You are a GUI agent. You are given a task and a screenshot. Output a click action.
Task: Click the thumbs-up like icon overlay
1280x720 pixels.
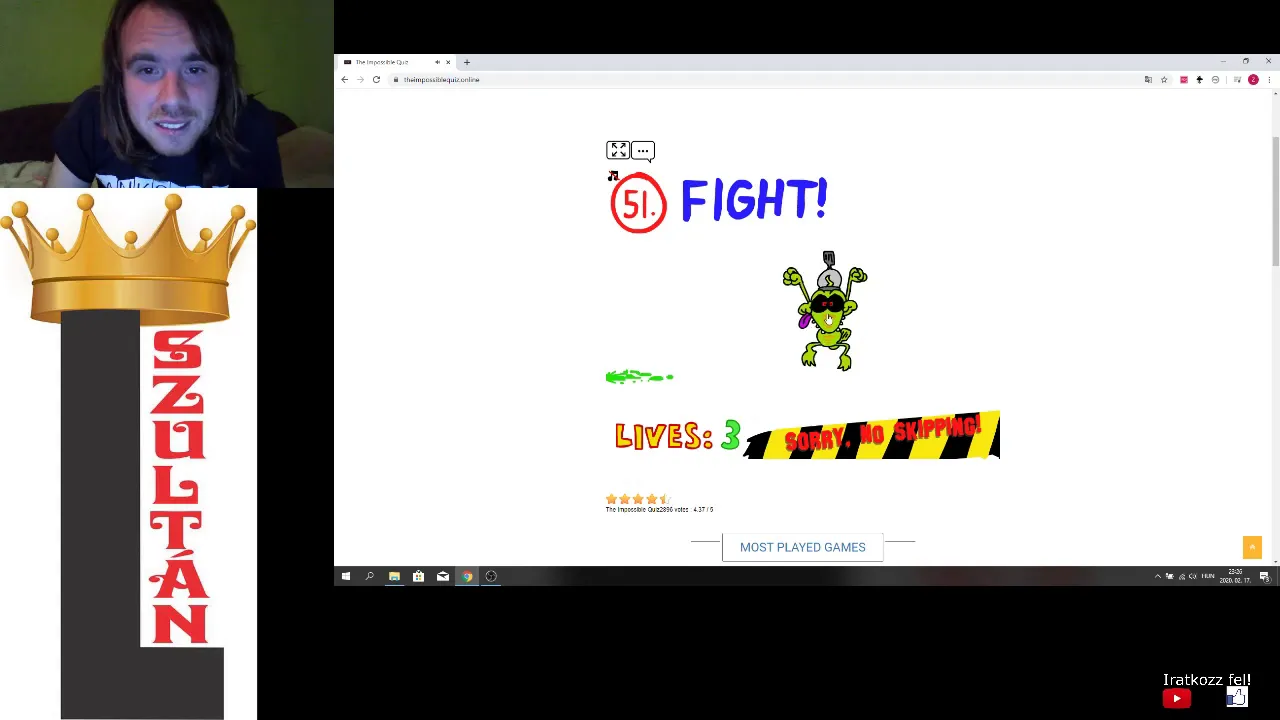1237,697
